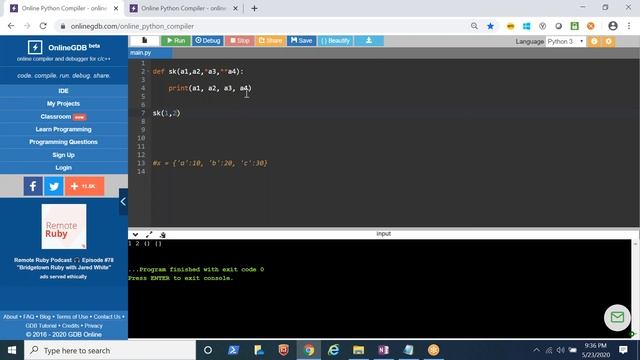The width and height of the screenshot is (640, 360).
Task: Select the main.py file tab
Action: (150, 53)
